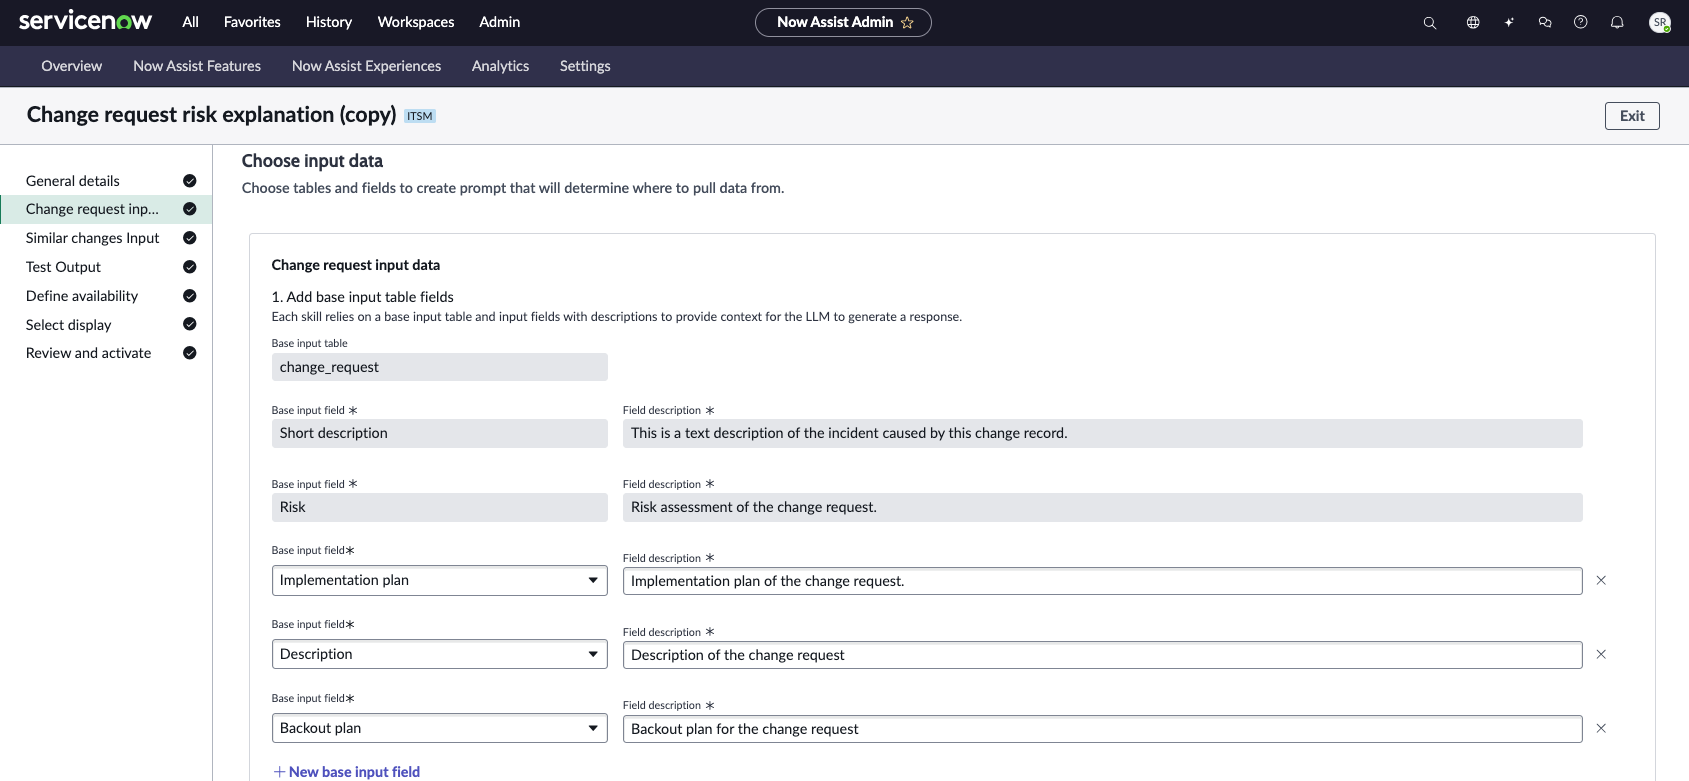Switch to the Analytics tab
The image size is (1689, 781).
(500, 66)
